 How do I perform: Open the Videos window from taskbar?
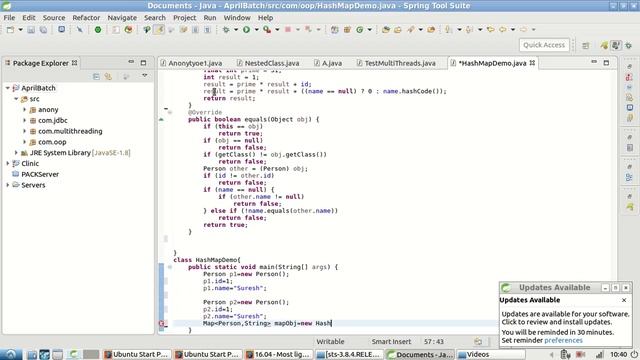[x=491, y=354]
